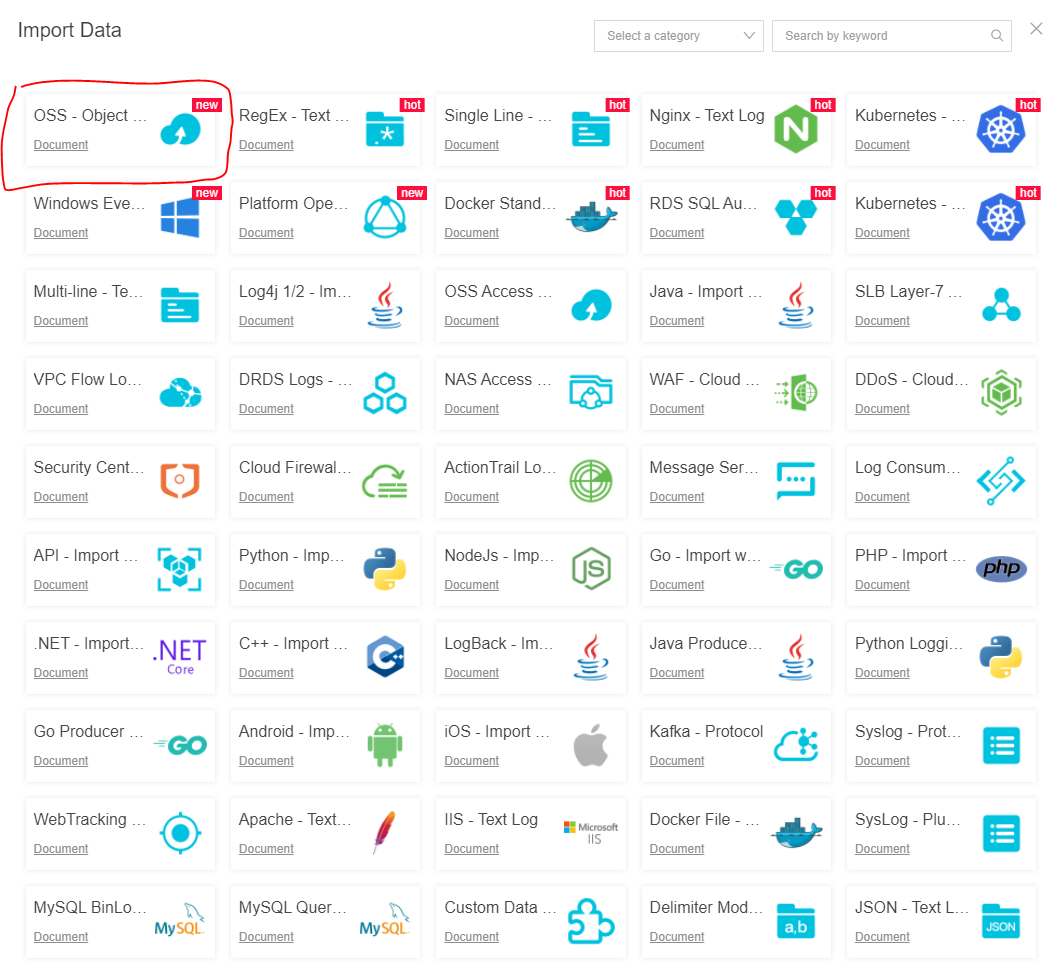Click the .NET Core logo
Image resolution: width=1062 pixels, height=978 pixels.
(x=180, y=656)
